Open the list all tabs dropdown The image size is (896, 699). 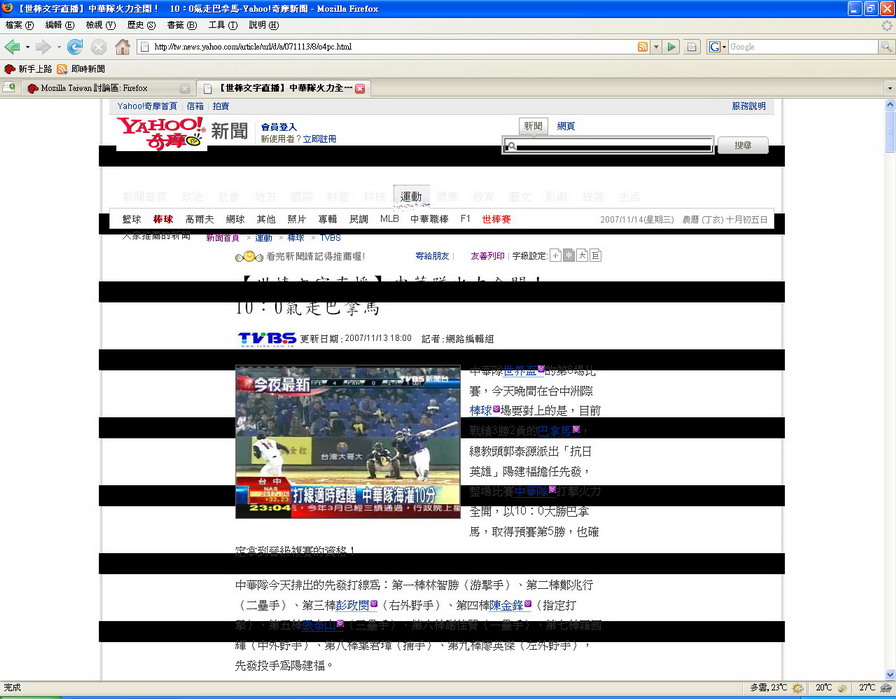point(889,89)
